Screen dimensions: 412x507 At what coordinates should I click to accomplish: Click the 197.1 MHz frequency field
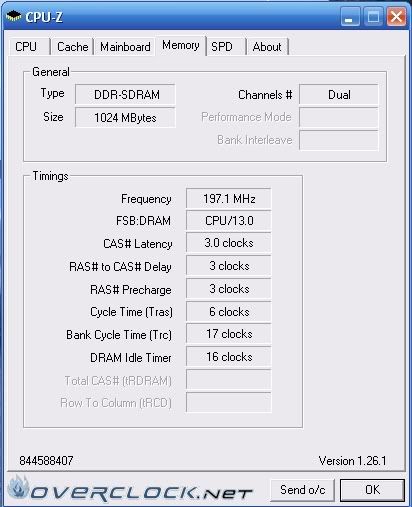229,199
